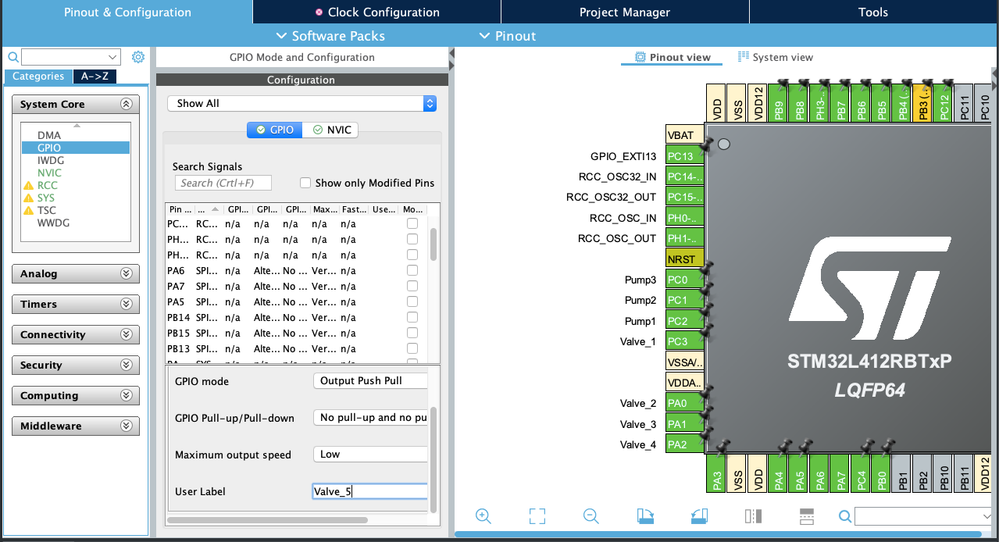Check the Modified box in PB15 row
999x542 pixels.
pyautogui.click(x=412, y=333)
